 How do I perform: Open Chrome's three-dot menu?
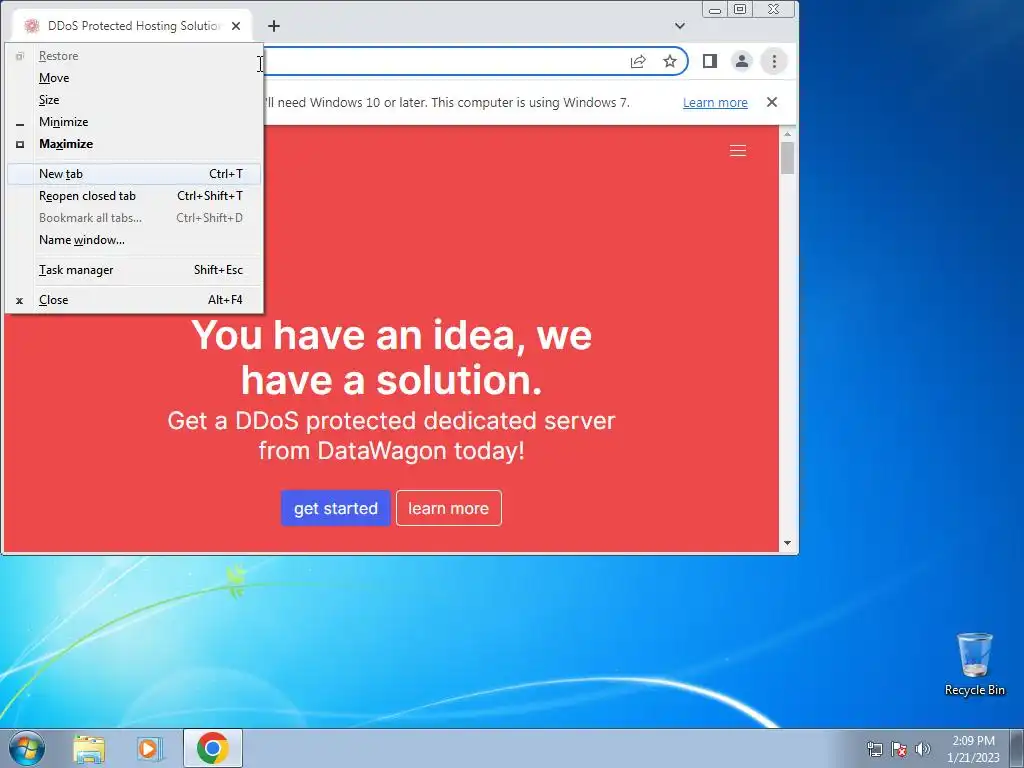774,61
